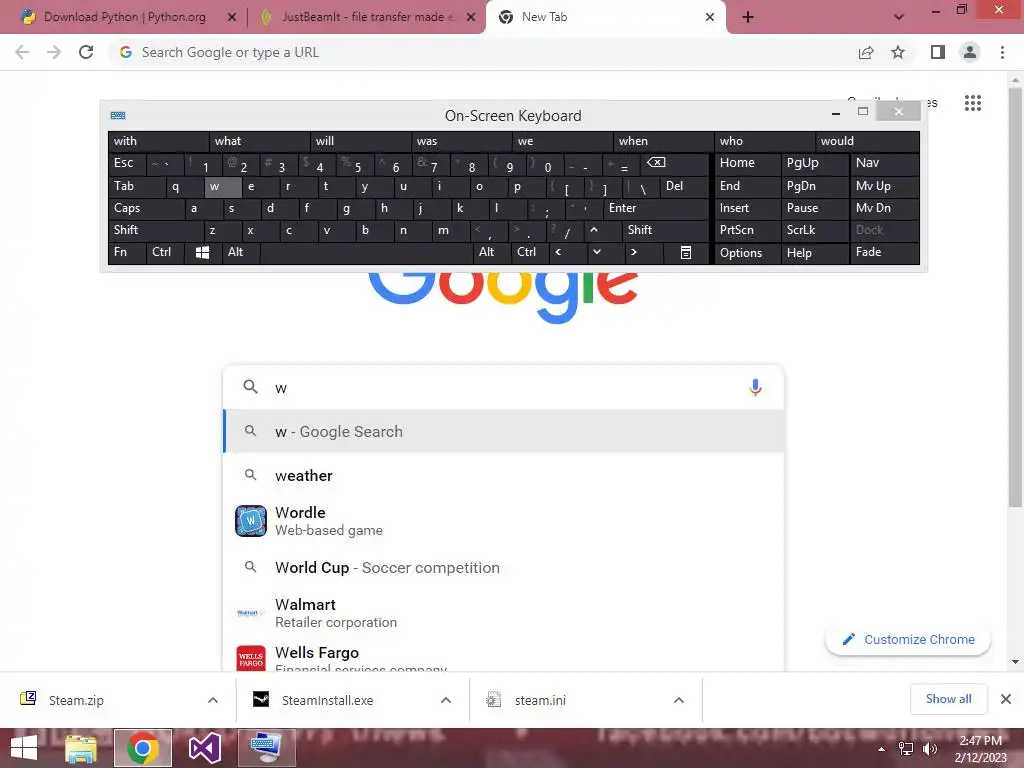The height and width of the screenshot is (768, 1024).
Task: Reload the page with the refresh icon
Action: tap(86, 52)
